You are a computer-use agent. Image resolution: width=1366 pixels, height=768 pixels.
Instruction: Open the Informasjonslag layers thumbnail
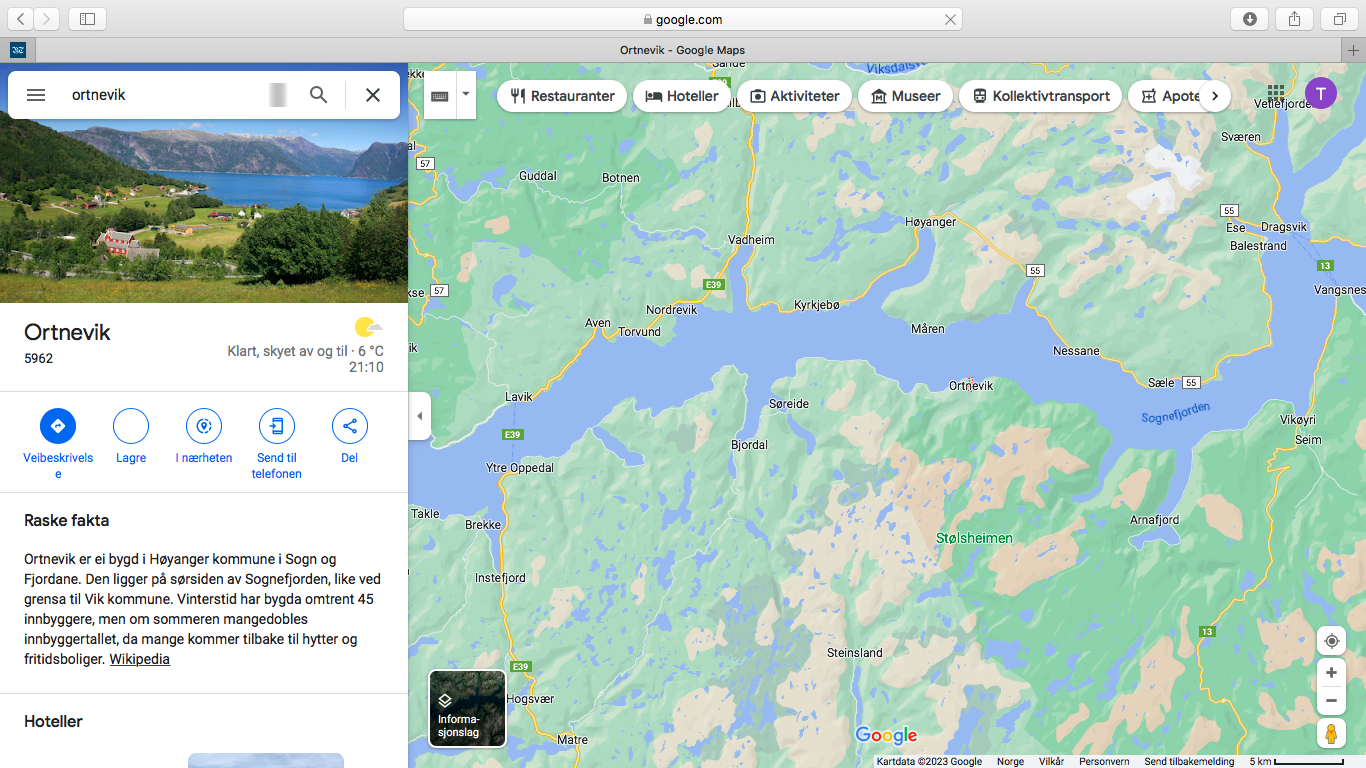click(467, 708)
